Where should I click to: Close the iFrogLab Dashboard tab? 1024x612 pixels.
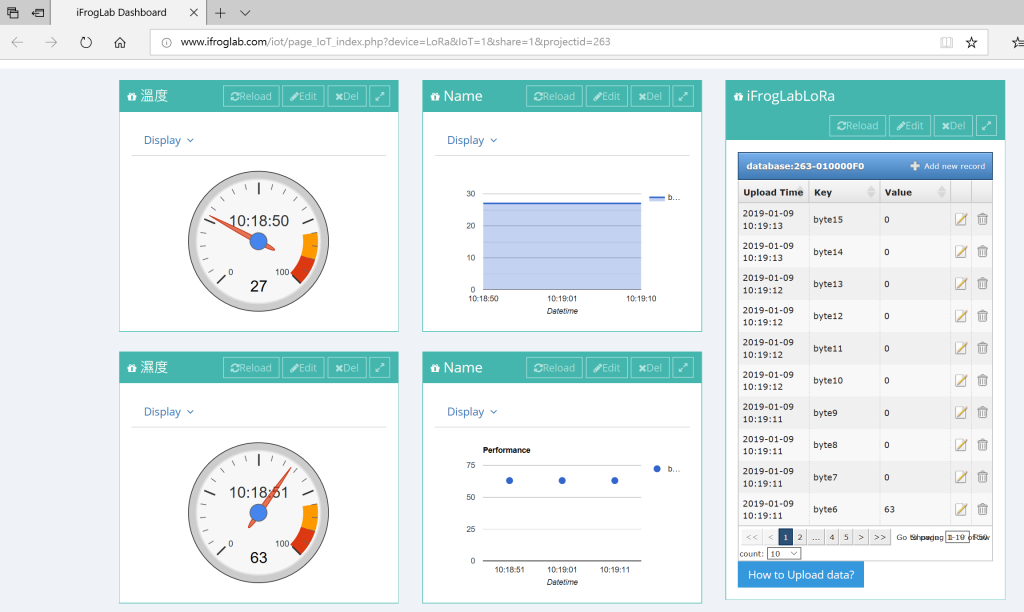(x=193, y=12)
